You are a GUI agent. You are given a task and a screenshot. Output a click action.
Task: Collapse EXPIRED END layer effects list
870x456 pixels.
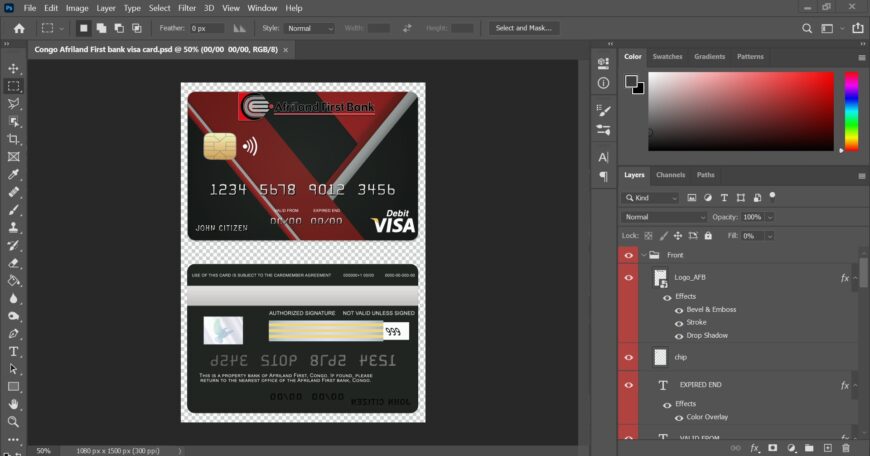[855, 385]
